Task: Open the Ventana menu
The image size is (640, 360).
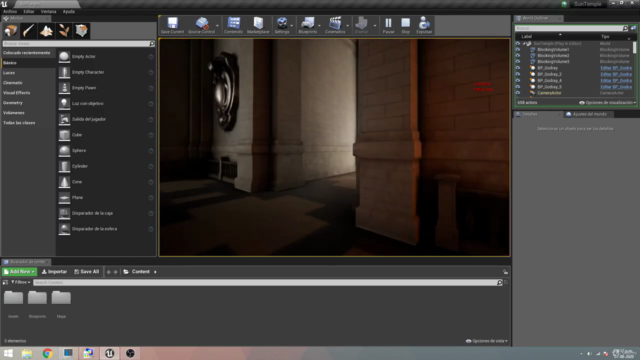Action: click(x=49, y=11)
